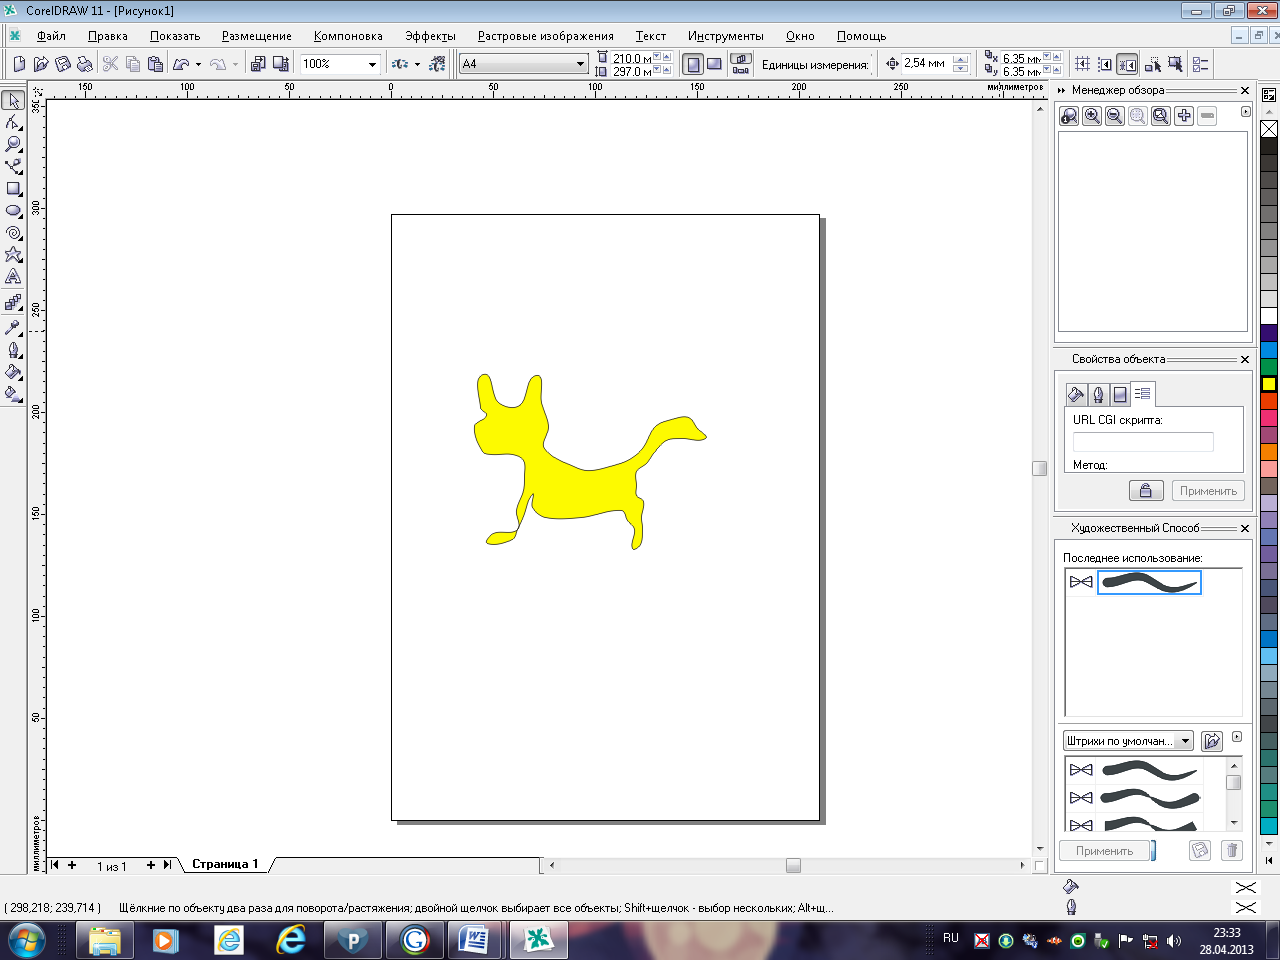Open the Undo history dropdown arrow

tap(198, 64)
